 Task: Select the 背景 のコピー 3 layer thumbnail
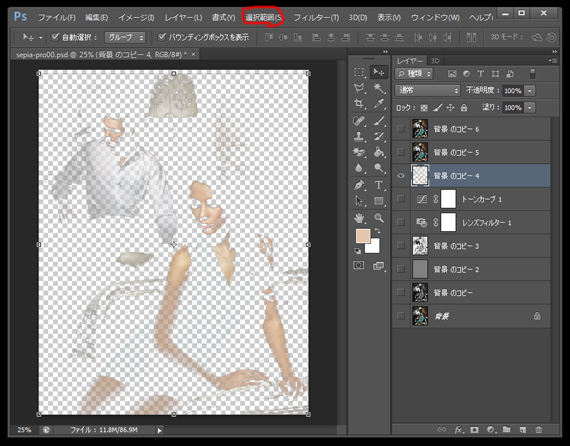point(420,246)
